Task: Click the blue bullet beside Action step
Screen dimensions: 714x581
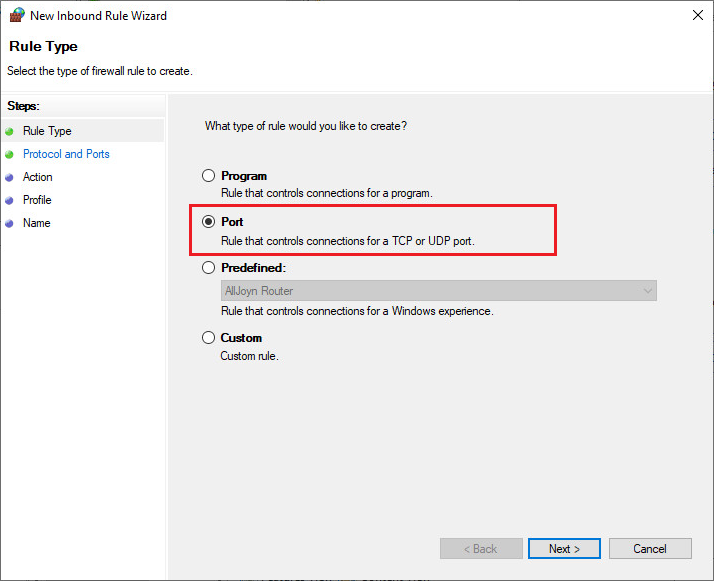Action: click(10, 177)
